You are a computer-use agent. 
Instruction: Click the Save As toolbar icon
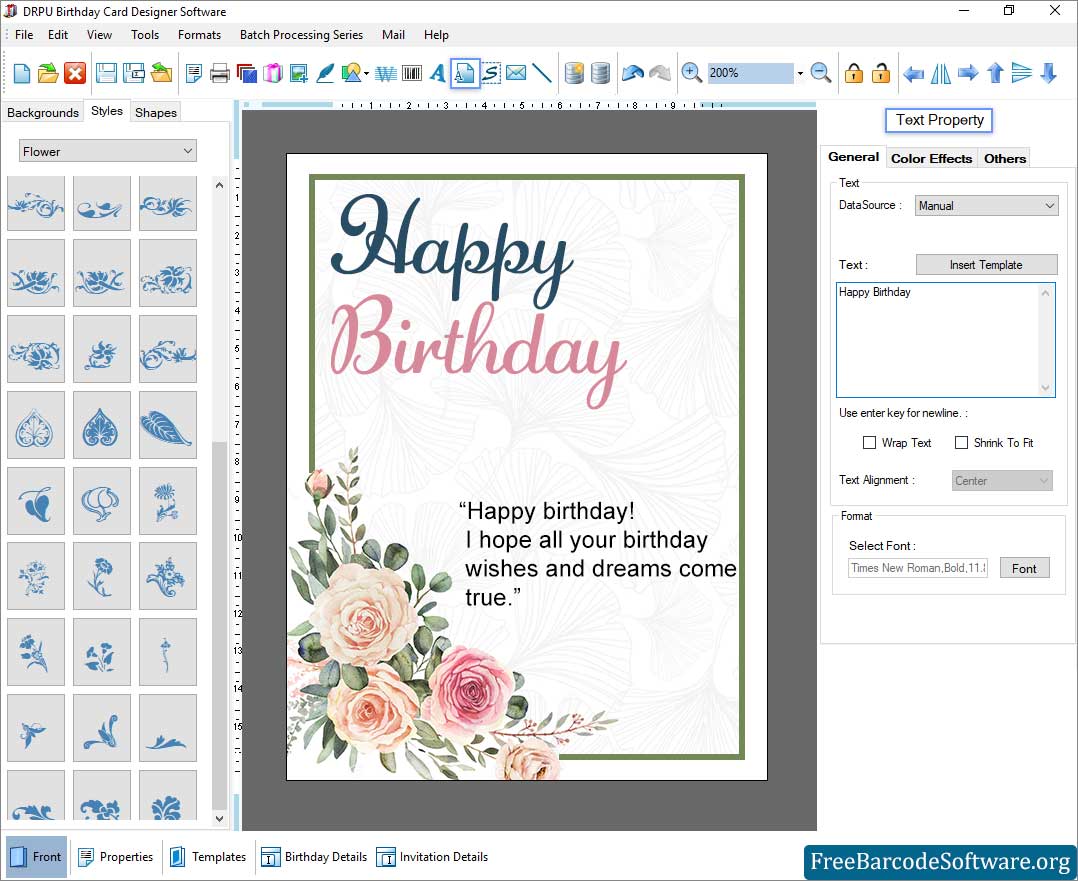point(133,73)
